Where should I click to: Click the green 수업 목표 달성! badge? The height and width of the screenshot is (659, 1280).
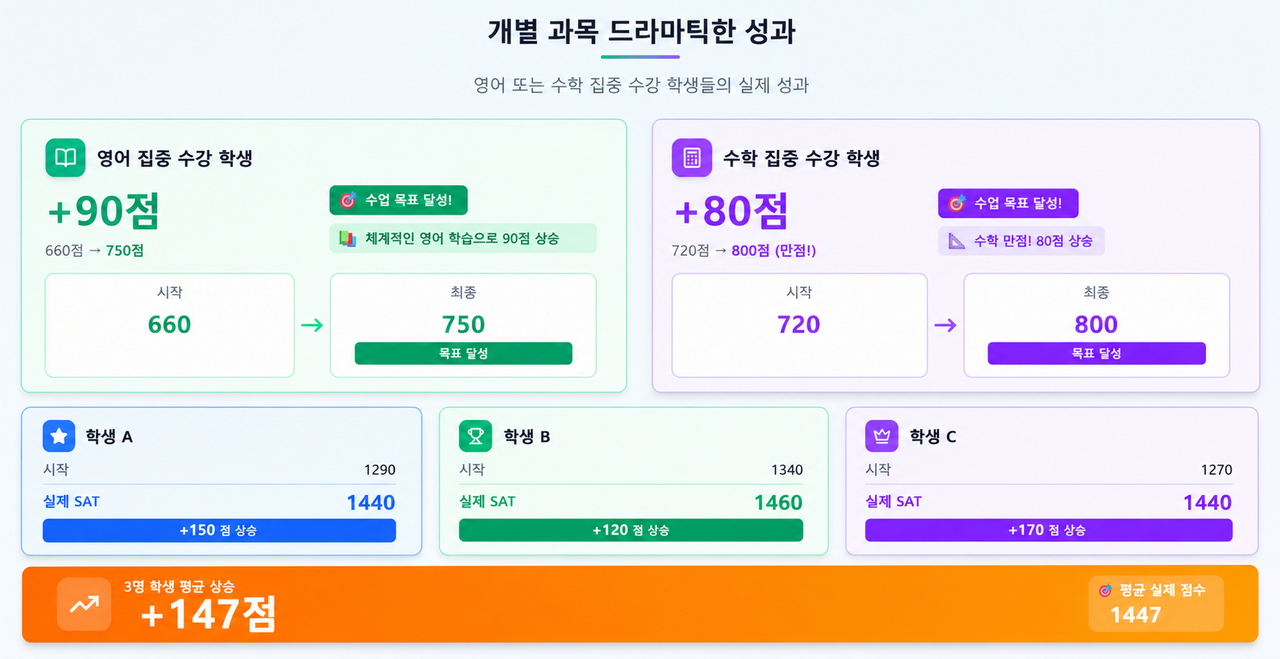399,200
